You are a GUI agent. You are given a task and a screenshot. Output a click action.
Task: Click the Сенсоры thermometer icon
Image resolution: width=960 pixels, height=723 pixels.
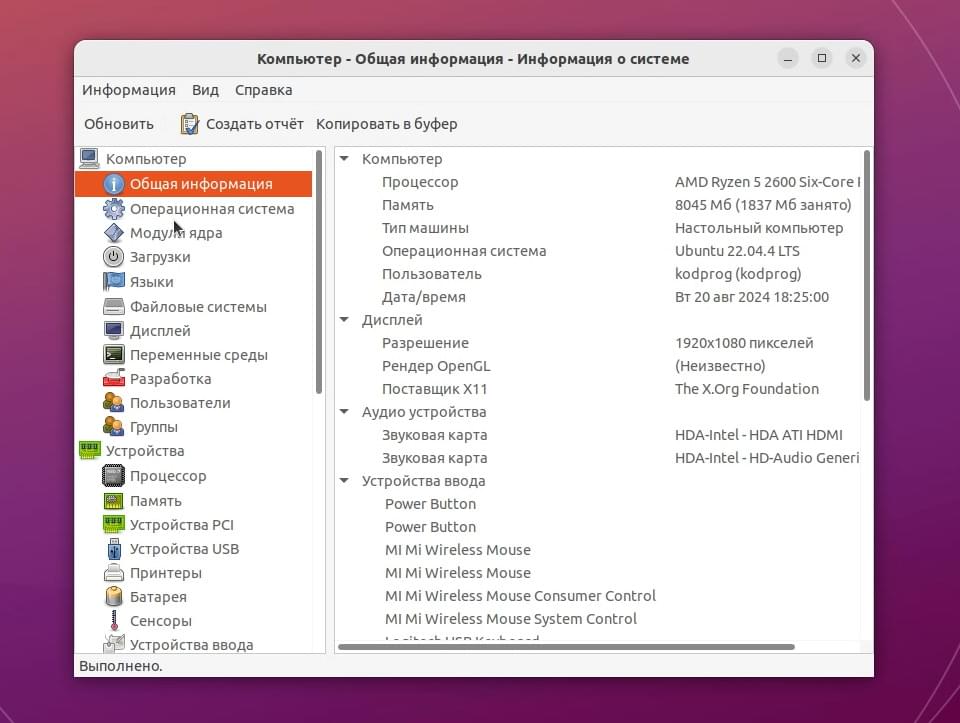point(113,620)
